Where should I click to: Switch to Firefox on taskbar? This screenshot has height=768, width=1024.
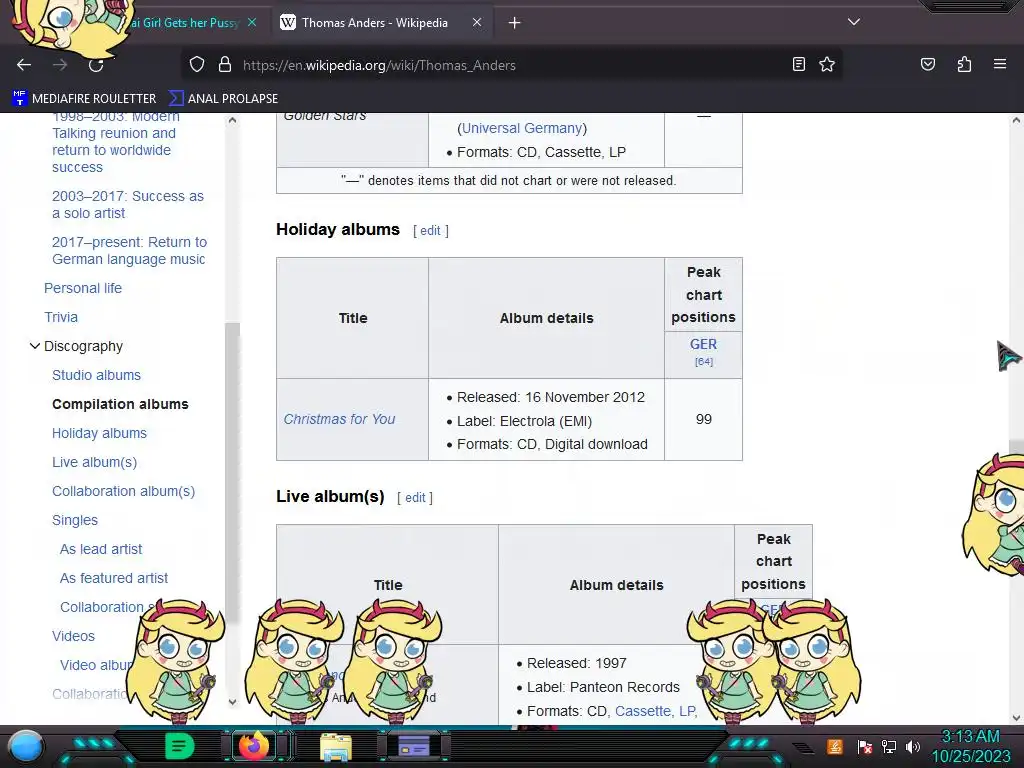(254, 746)
